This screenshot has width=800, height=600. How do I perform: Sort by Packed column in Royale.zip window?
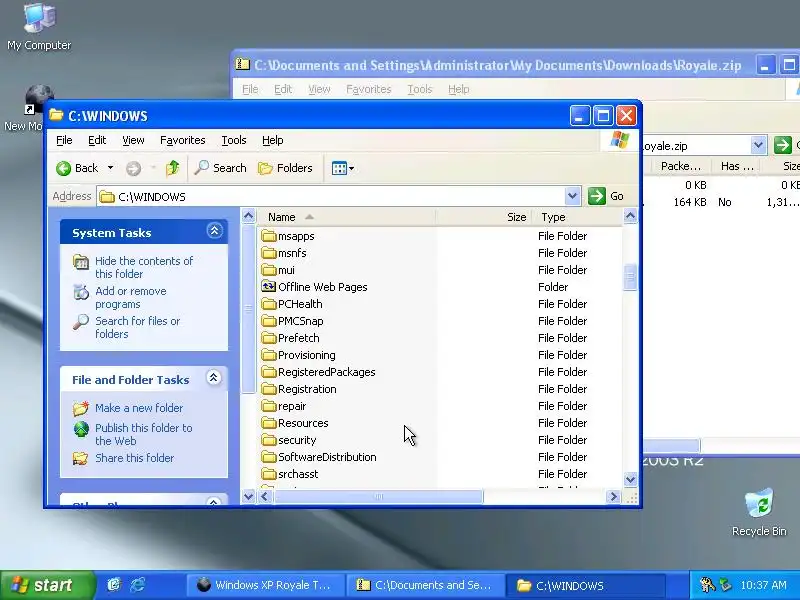click(680, 166)
